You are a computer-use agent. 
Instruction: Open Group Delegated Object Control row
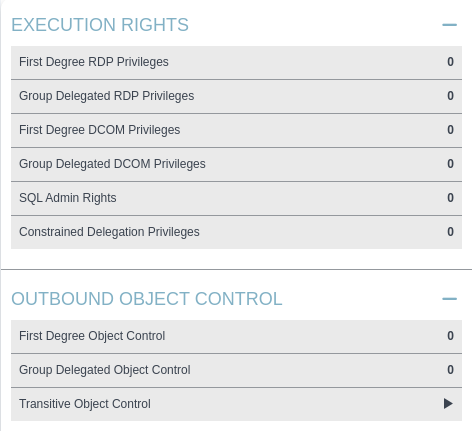pos(236,370)
